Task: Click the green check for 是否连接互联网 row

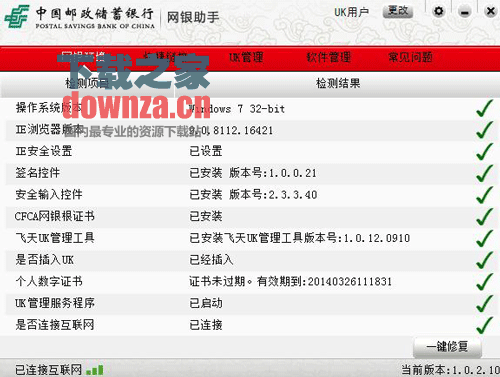Action: click(485, 325)
